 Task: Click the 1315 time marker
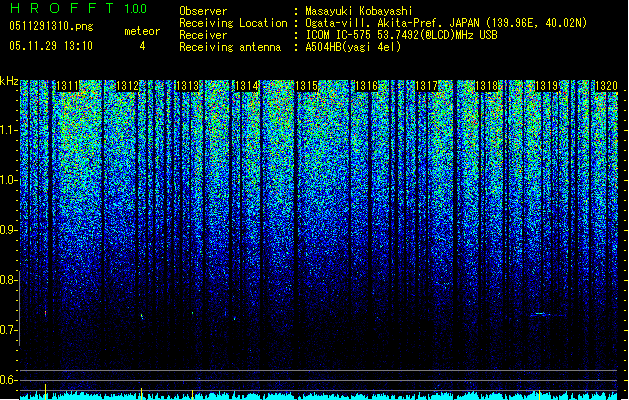click(307, 86)
